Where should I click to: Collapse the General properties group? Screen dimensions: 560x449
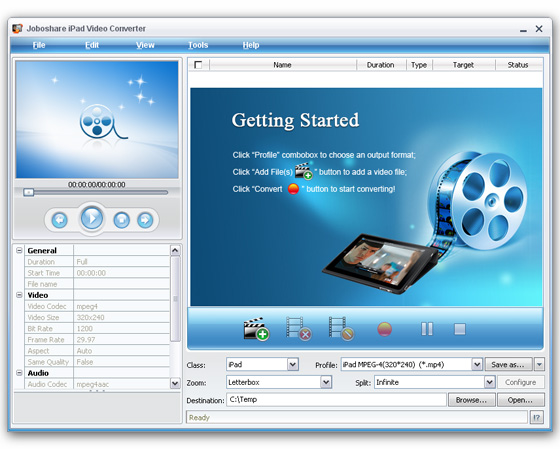coord(19,250)
